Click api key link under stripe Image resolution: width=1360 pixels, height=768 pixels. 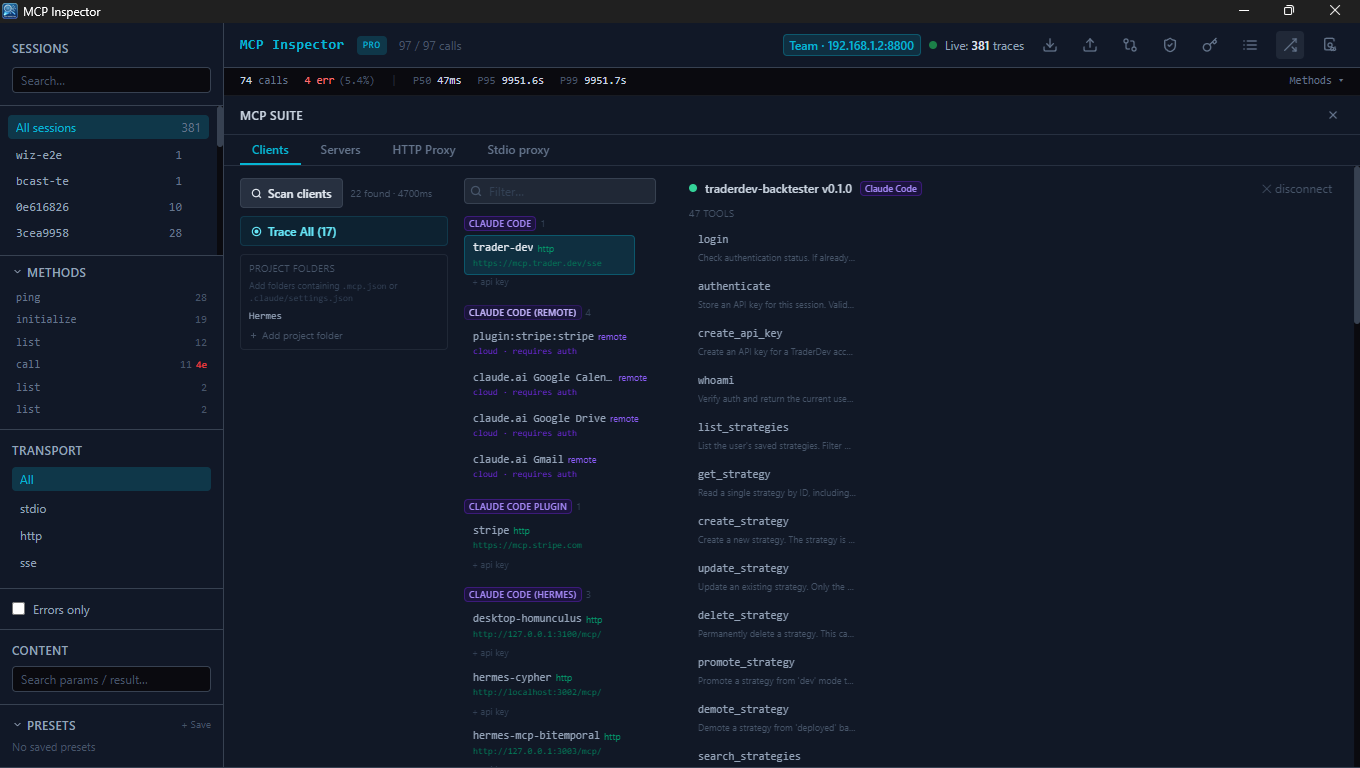pos(491,565)
